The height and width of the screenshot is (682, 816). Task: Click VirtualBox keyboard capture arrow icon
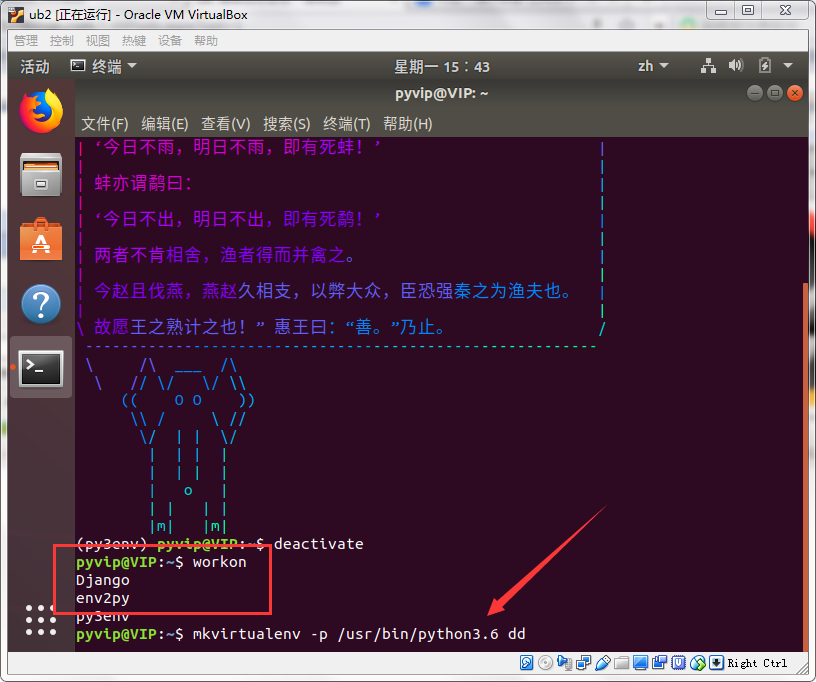(717, 663)
